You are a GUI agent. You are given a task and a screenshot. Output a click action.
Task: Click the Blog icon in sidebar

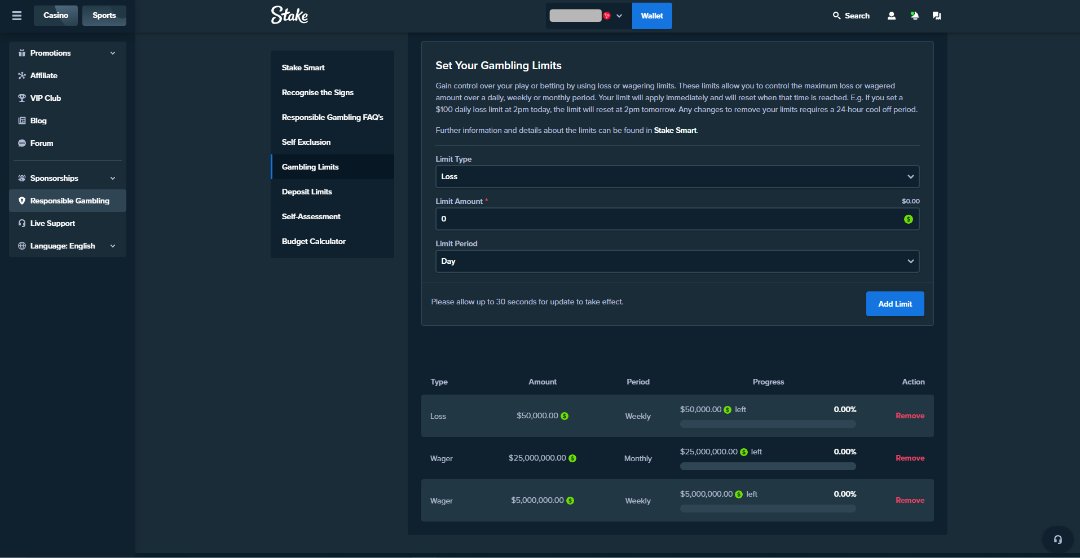point(22,121)
